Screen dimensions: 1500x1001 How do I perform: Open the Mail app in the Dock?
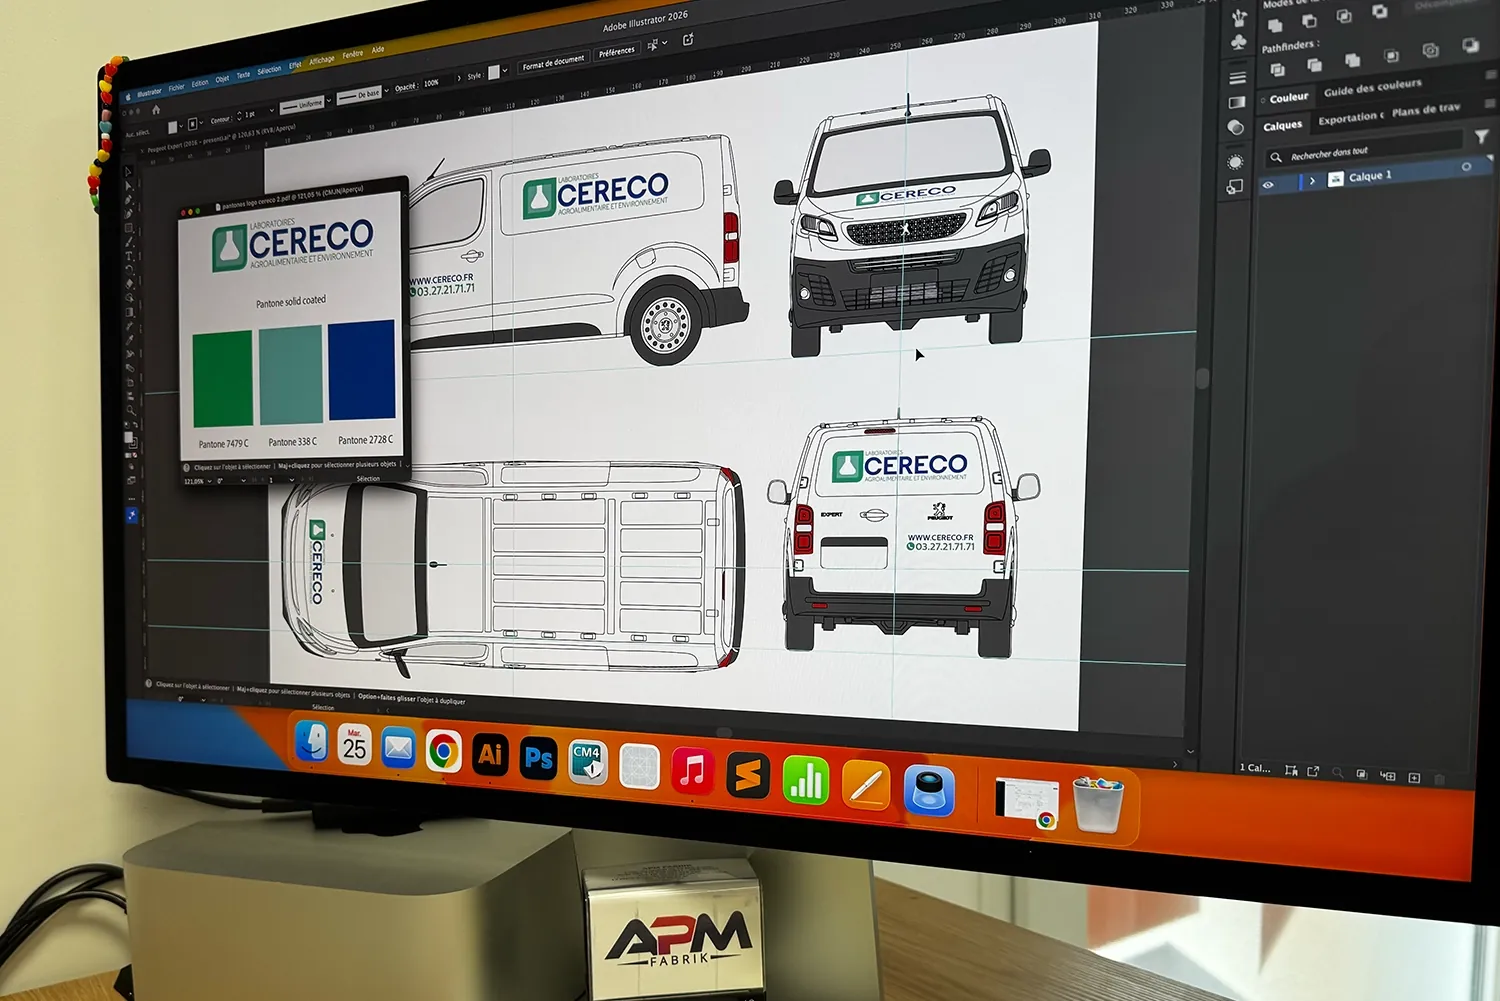(x=398, y=748)
